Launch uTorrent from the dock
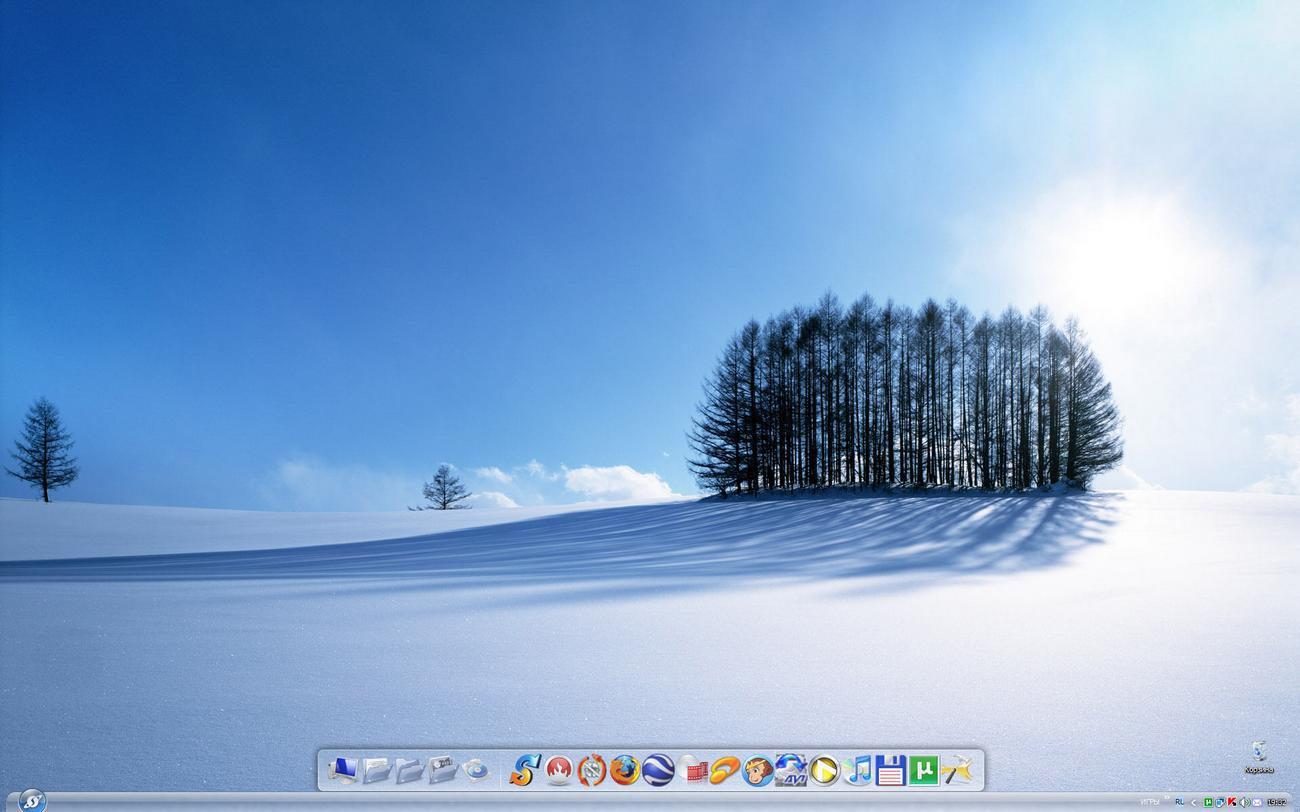 [x=923, y=770]
